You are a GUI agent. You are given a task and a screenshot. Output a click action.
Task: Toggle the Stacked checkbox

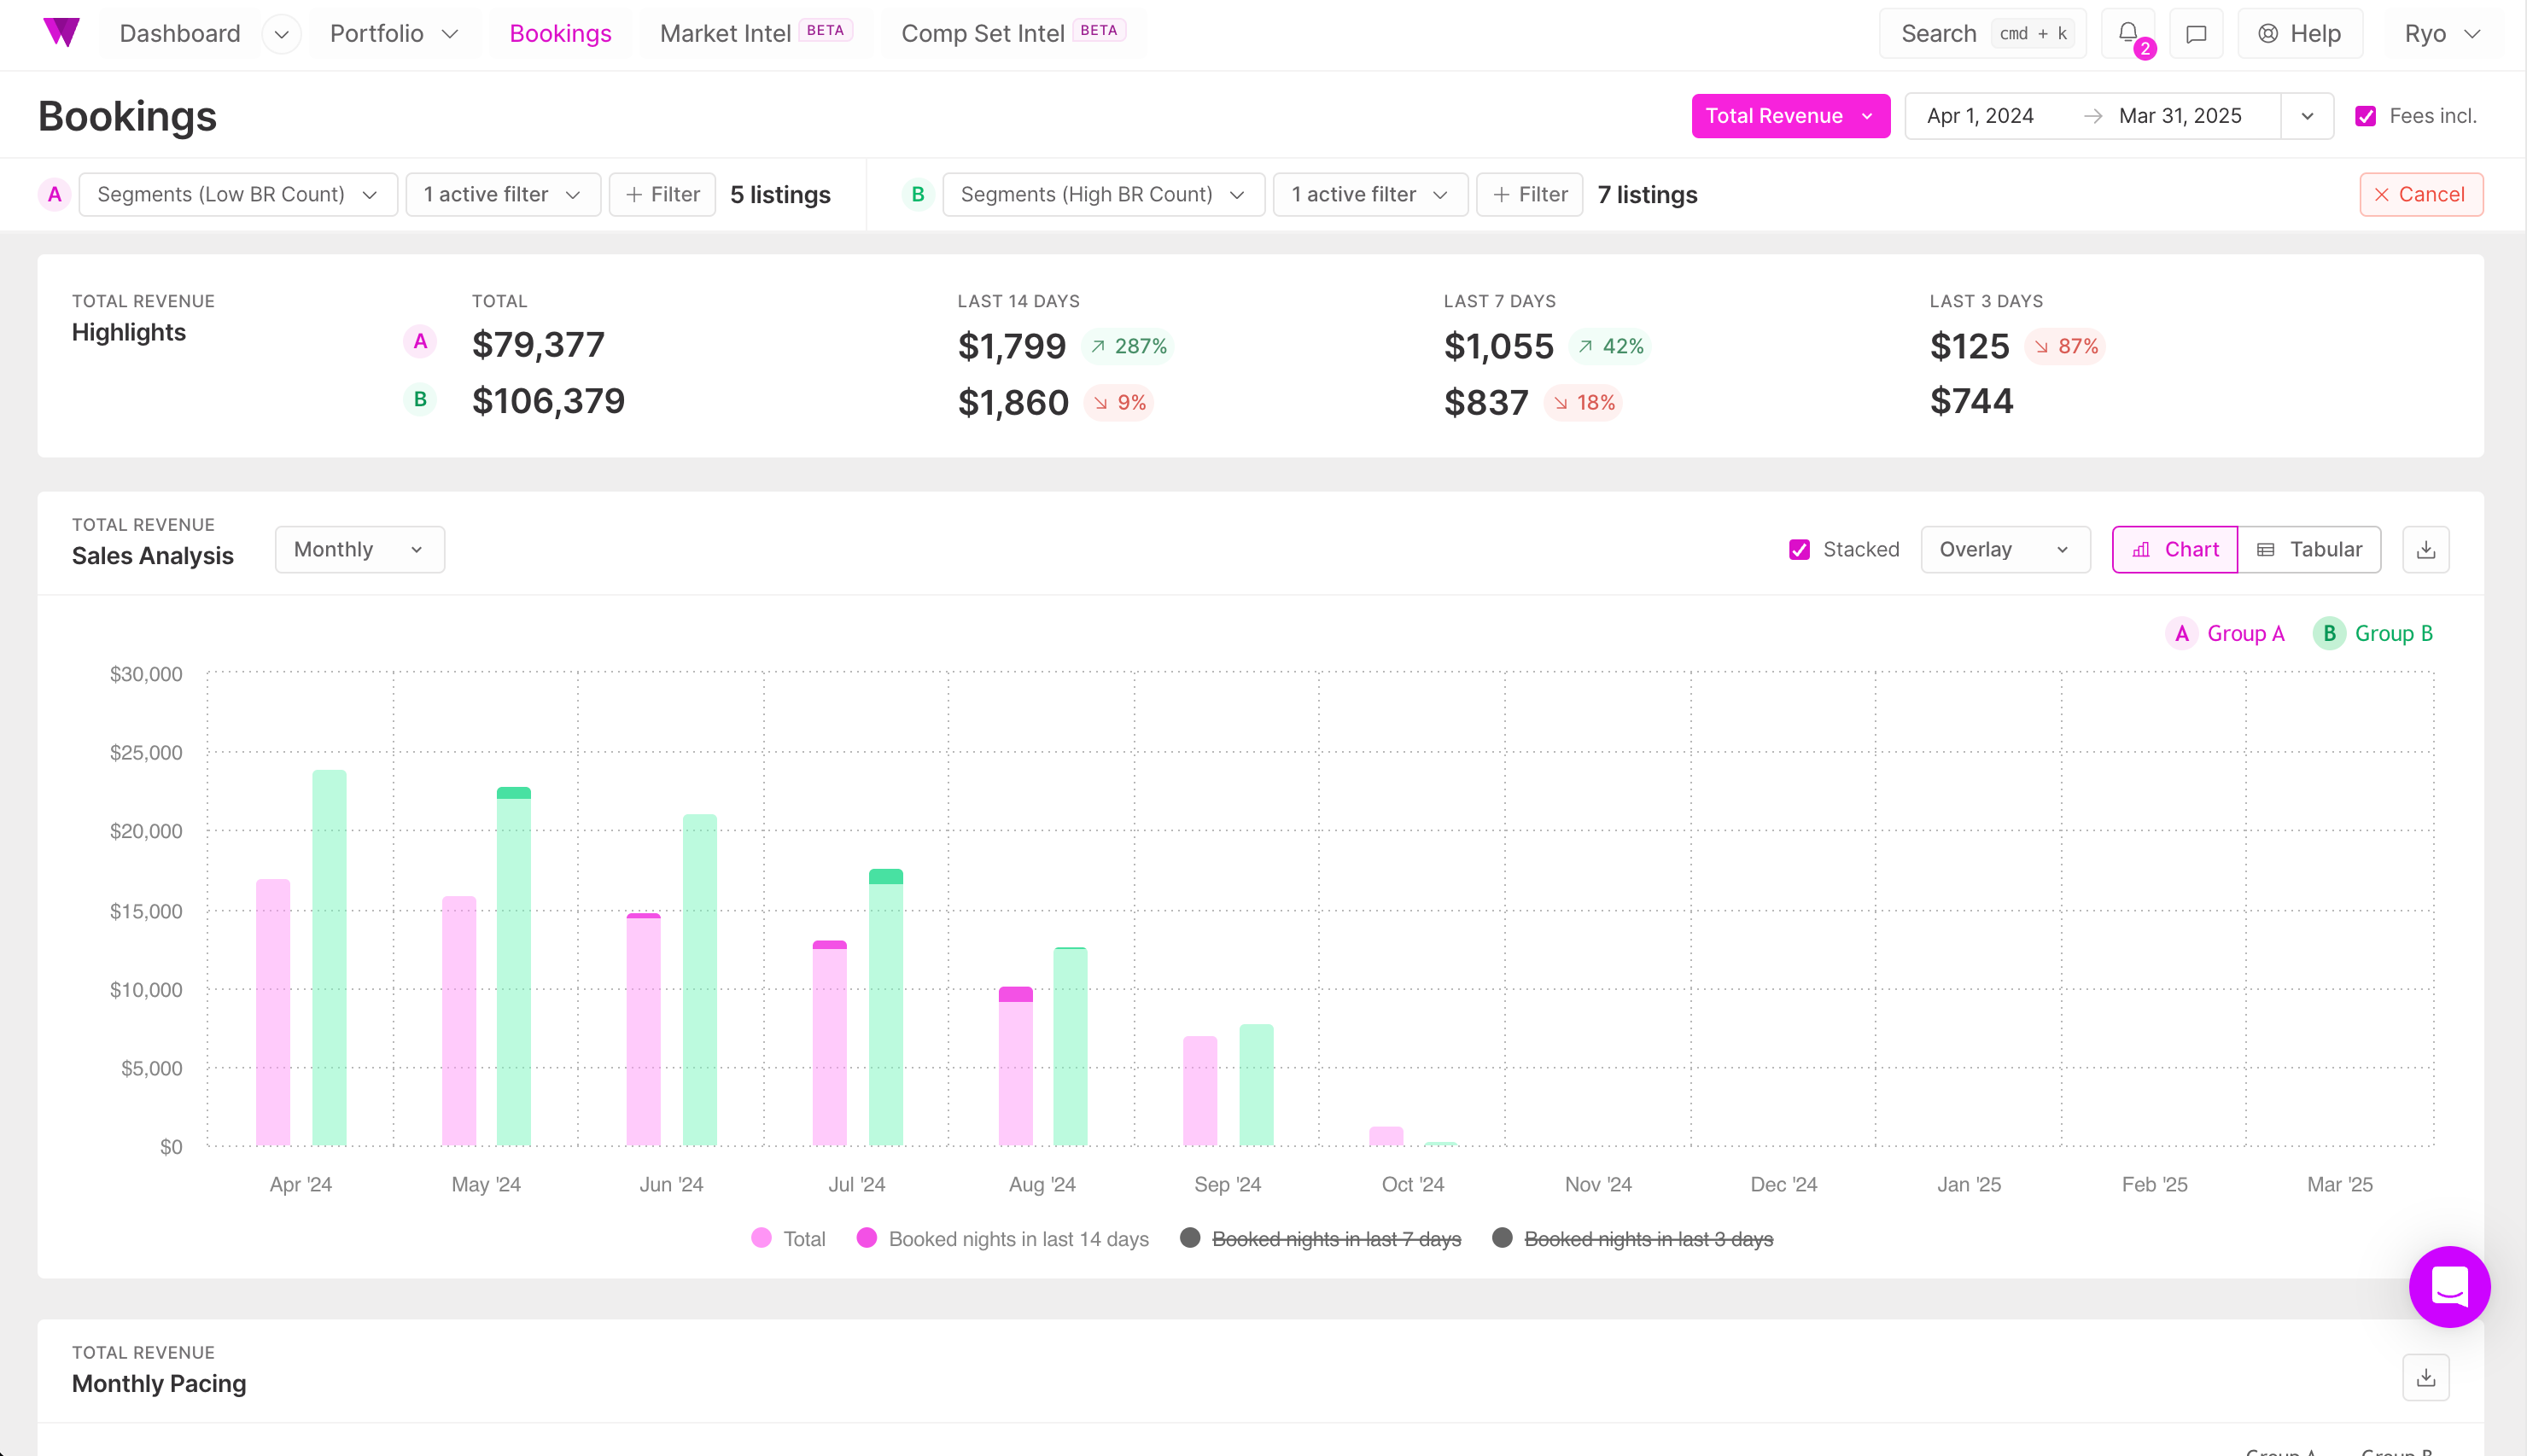click(1799, 549)
